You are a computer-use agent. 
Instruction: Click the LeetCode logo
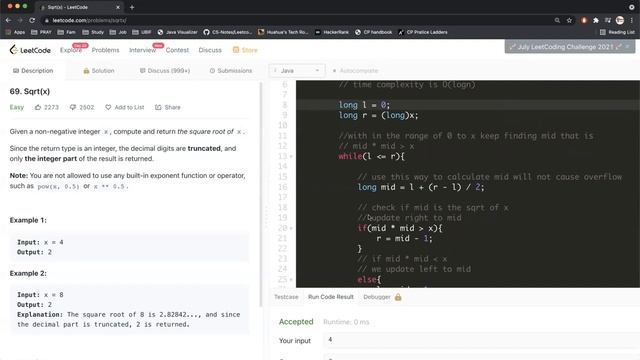(x=30, y=50)
